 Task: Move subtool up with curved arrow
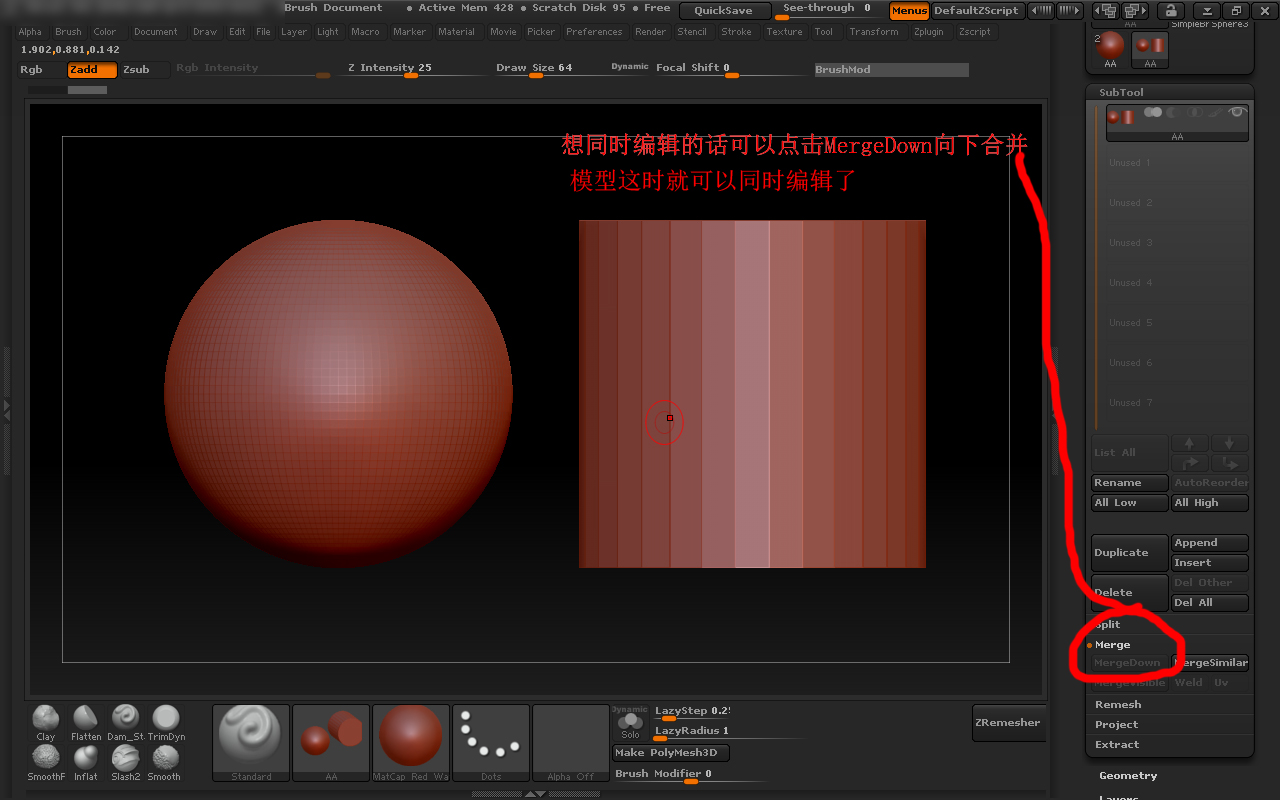[x=1190, y=463]
